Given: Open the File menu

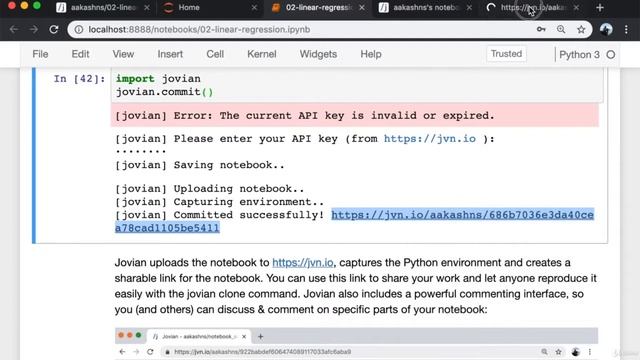Looking at the screenshot, I should pyautogui.click(x=40, y=54).
